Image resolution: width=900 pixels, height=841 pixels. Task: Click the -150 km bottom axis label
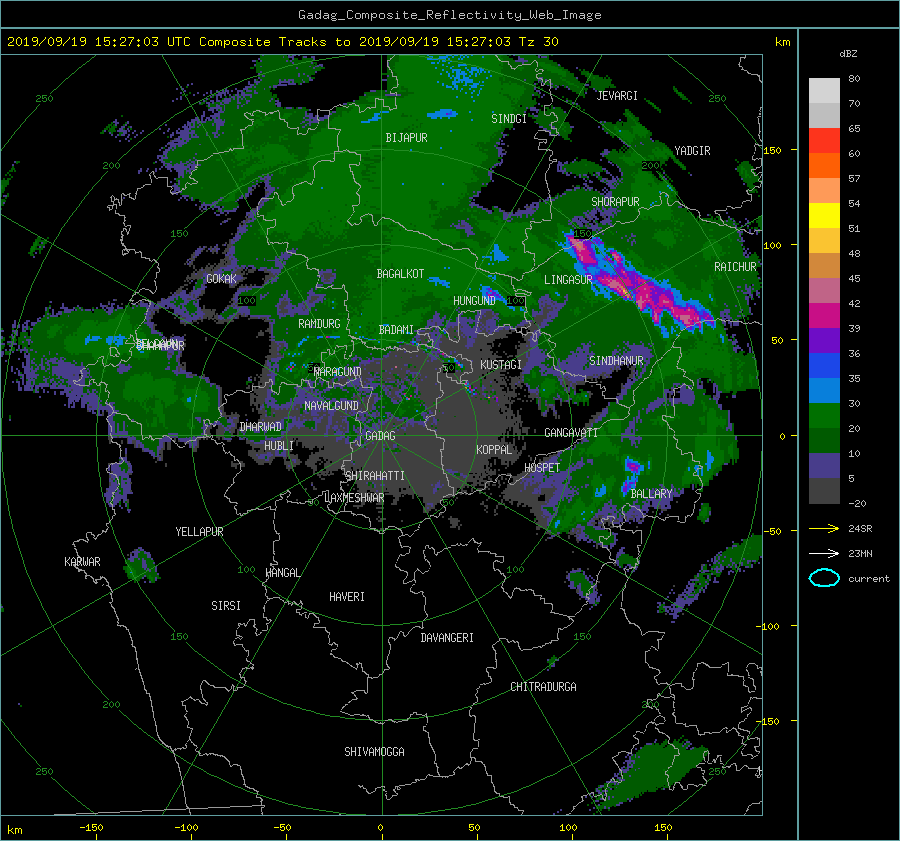click(x=91, y=828)
